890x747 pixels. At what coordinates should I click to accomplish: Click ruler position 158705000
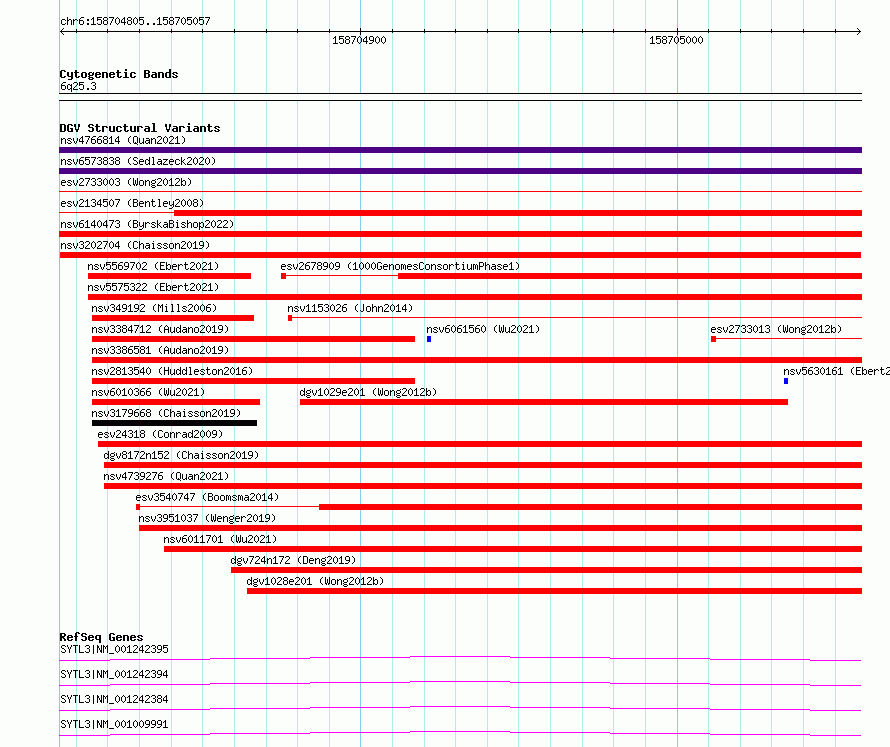pos(676,40)
